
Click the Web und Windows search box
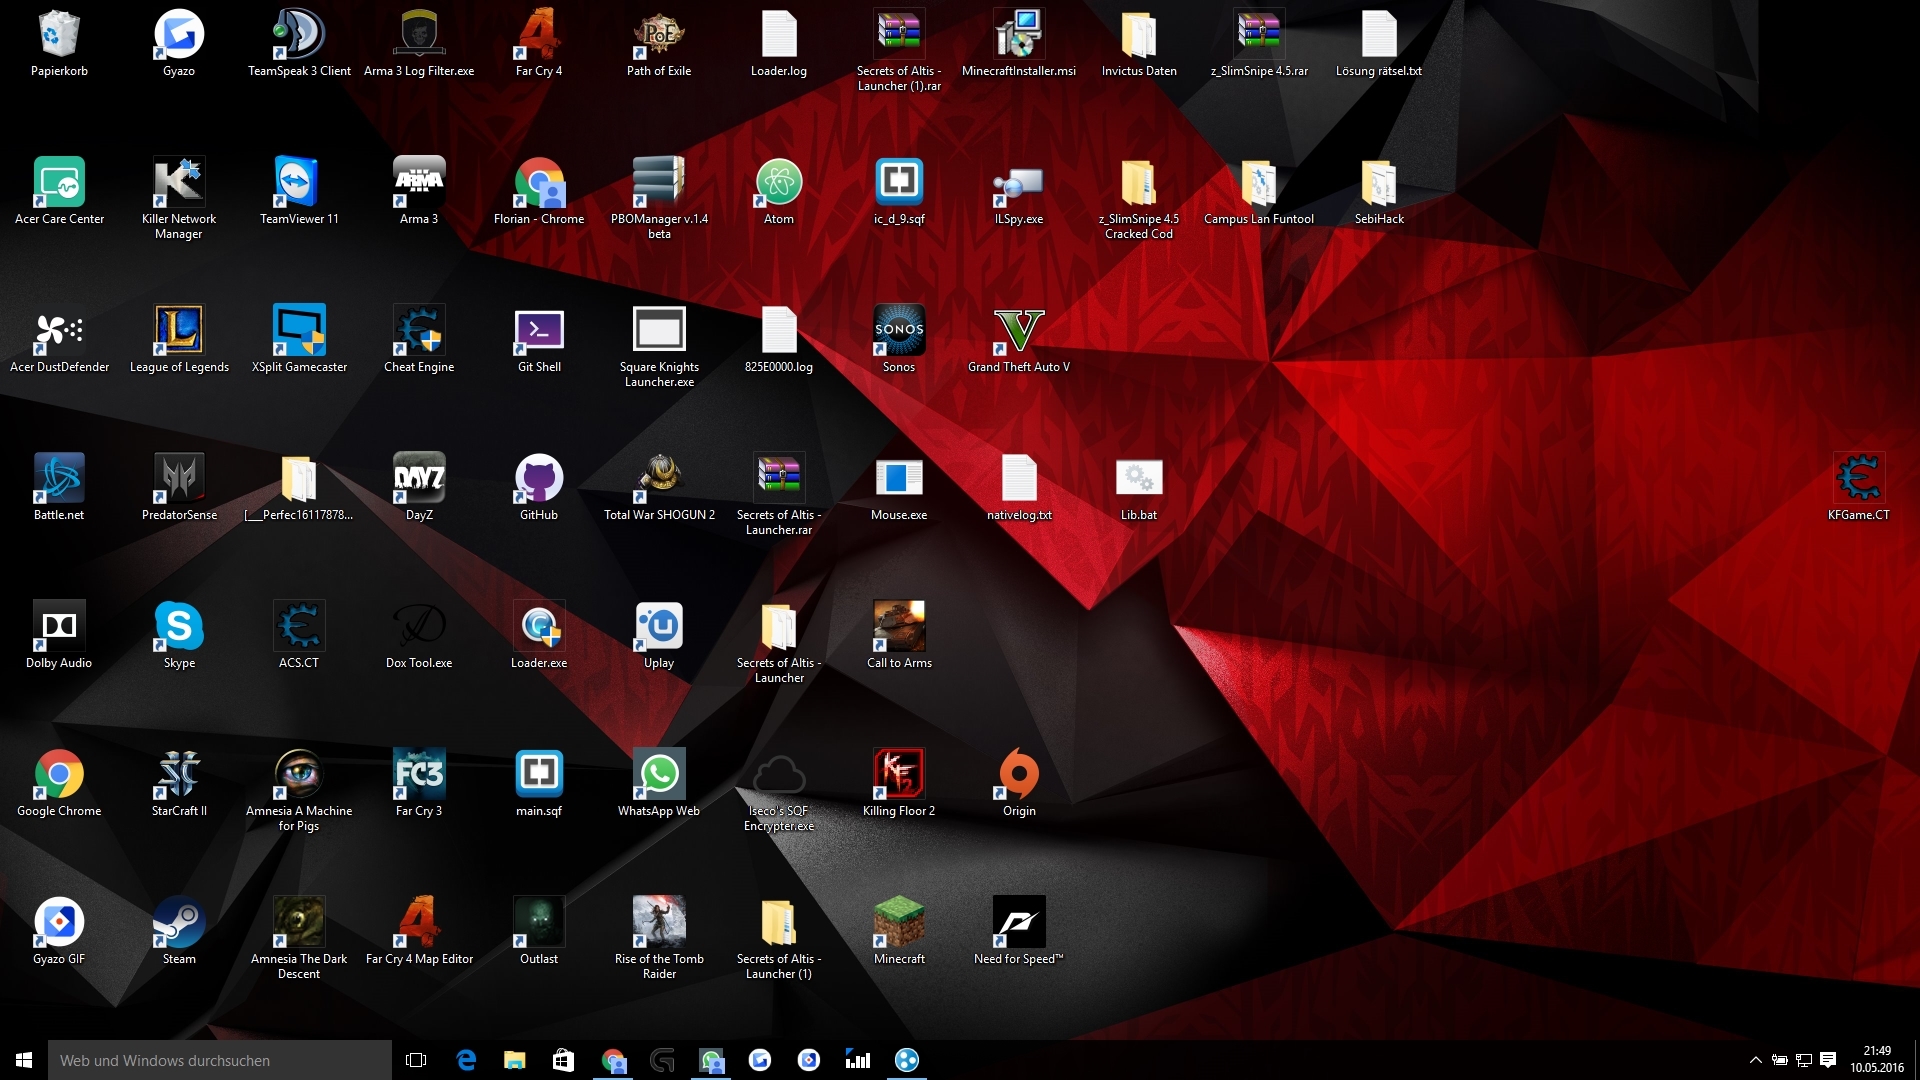pos(220,1060)
